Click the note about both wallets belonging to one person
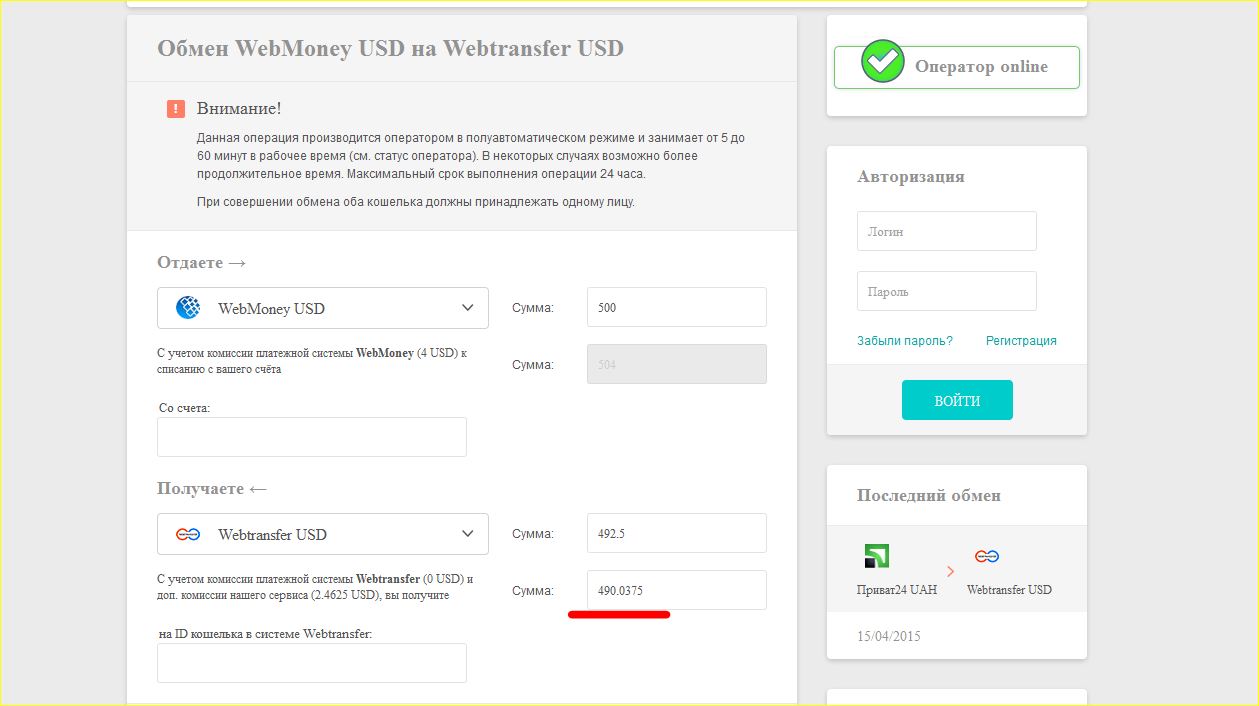This screenshot has width=1259, height=706. pos(416,202)
